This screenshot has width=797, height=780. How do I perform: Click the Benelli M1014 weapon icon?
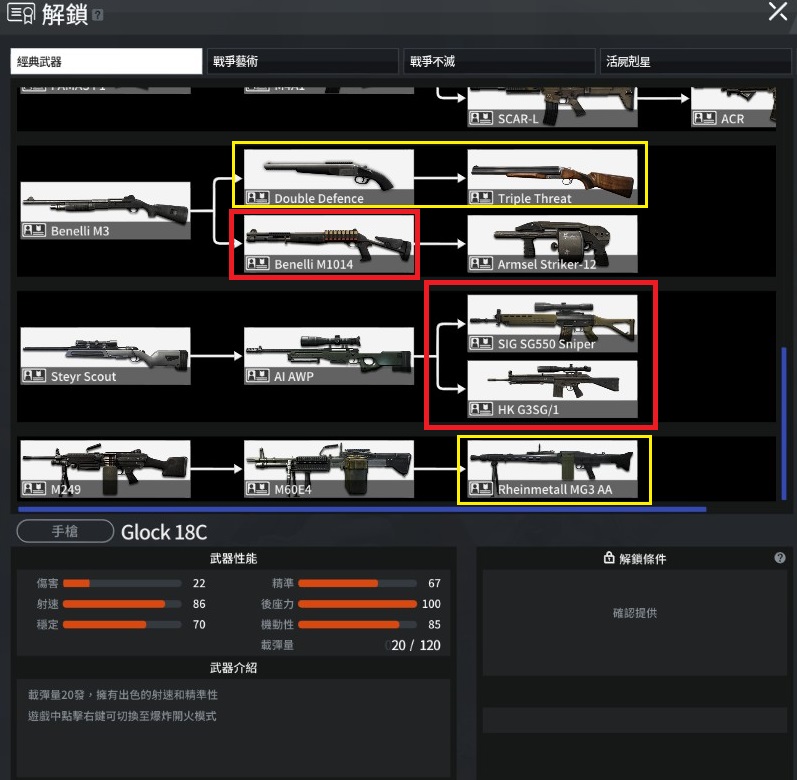point(329,244)
